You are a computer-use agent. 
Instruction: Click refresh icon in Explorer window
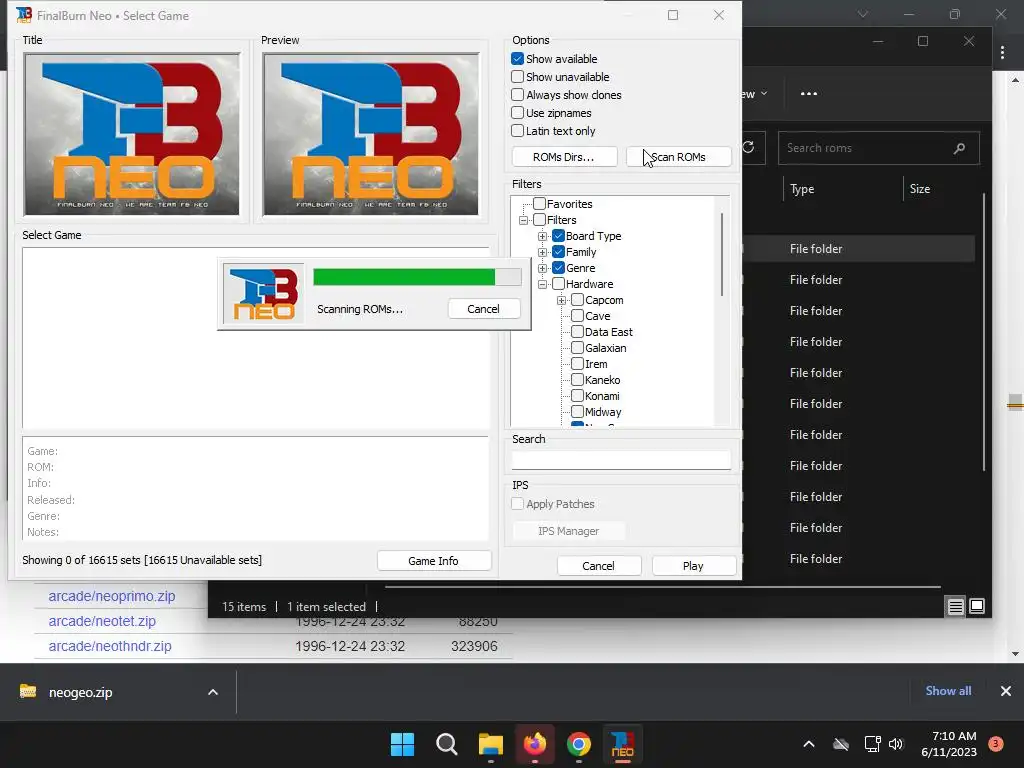(x=748, y=147)
